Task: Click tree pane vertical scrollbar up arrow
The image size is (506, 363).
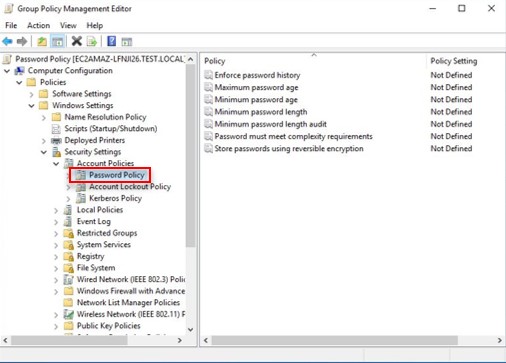Action: tap(190, 59)
